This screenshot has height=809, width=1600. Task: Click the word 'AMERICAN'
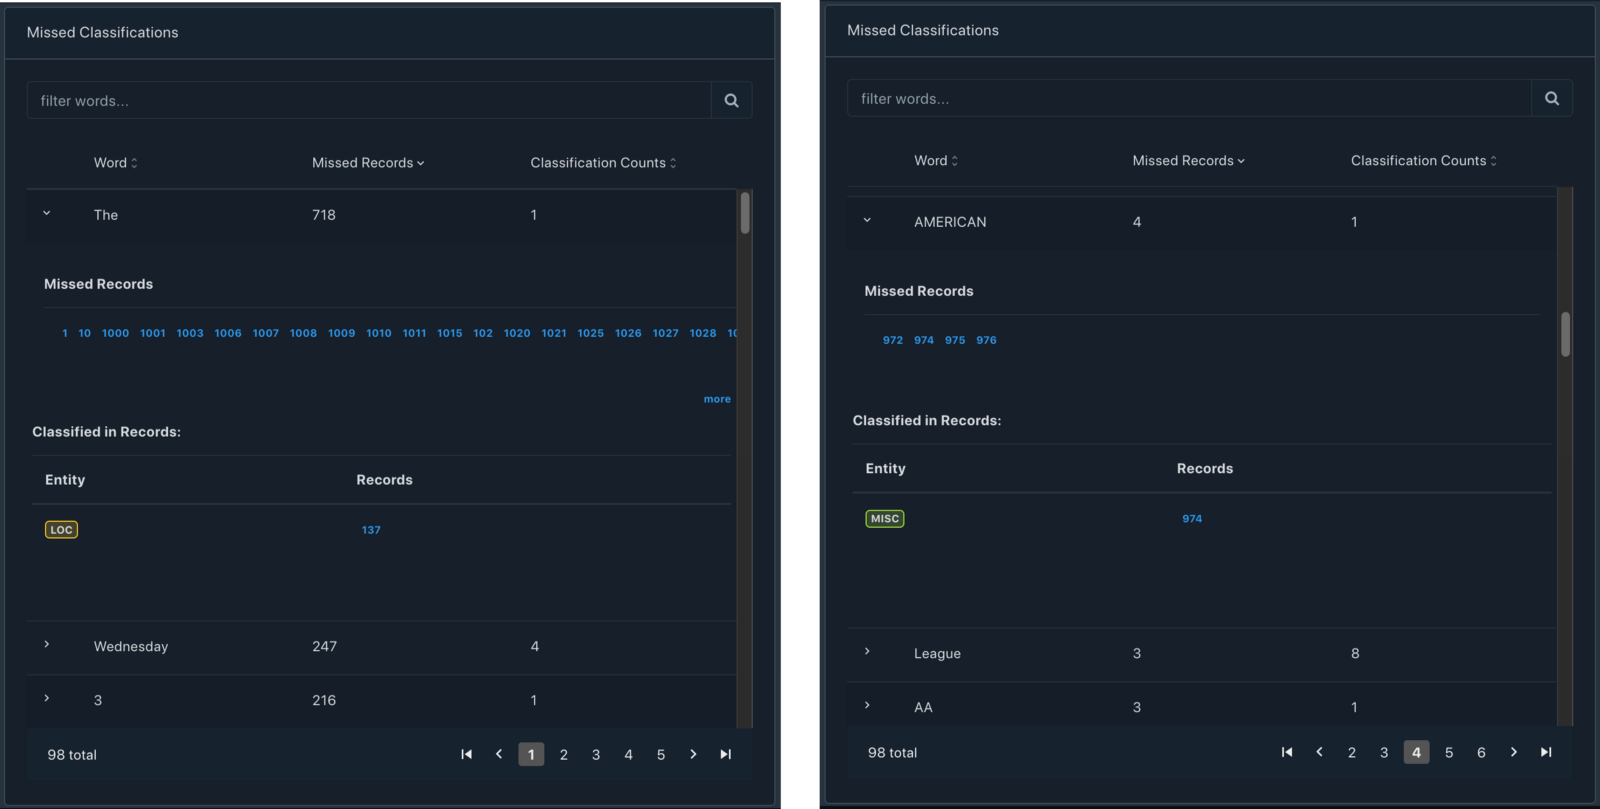pyautogui.click(x=950, y=222)
